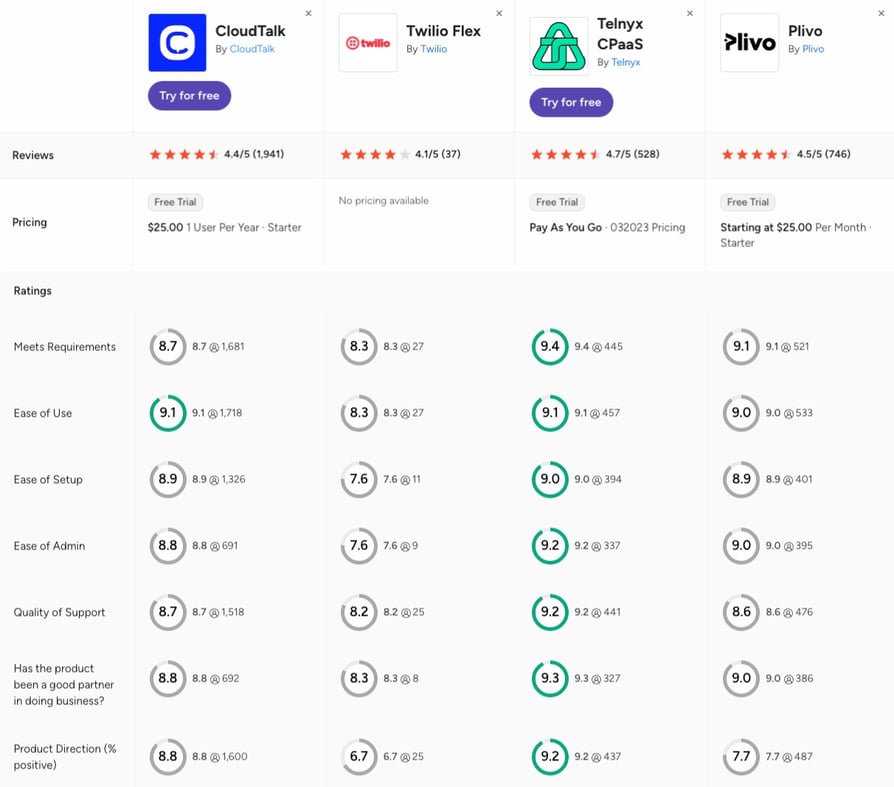
Task: Remove CloudTalk column with its X icon
Action: (308, 13)
